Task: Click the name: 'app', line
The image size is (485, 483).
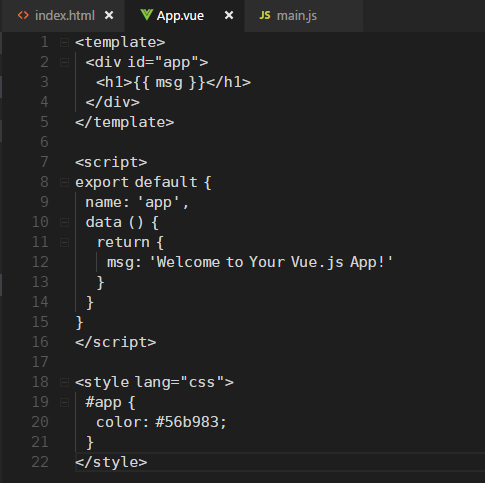Action: click(137, 202)
